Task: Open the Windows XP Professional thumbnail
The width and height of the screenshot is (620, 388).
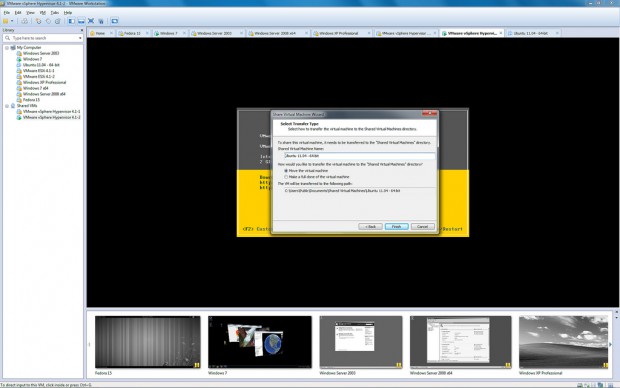Action: (x=563, y=342)
